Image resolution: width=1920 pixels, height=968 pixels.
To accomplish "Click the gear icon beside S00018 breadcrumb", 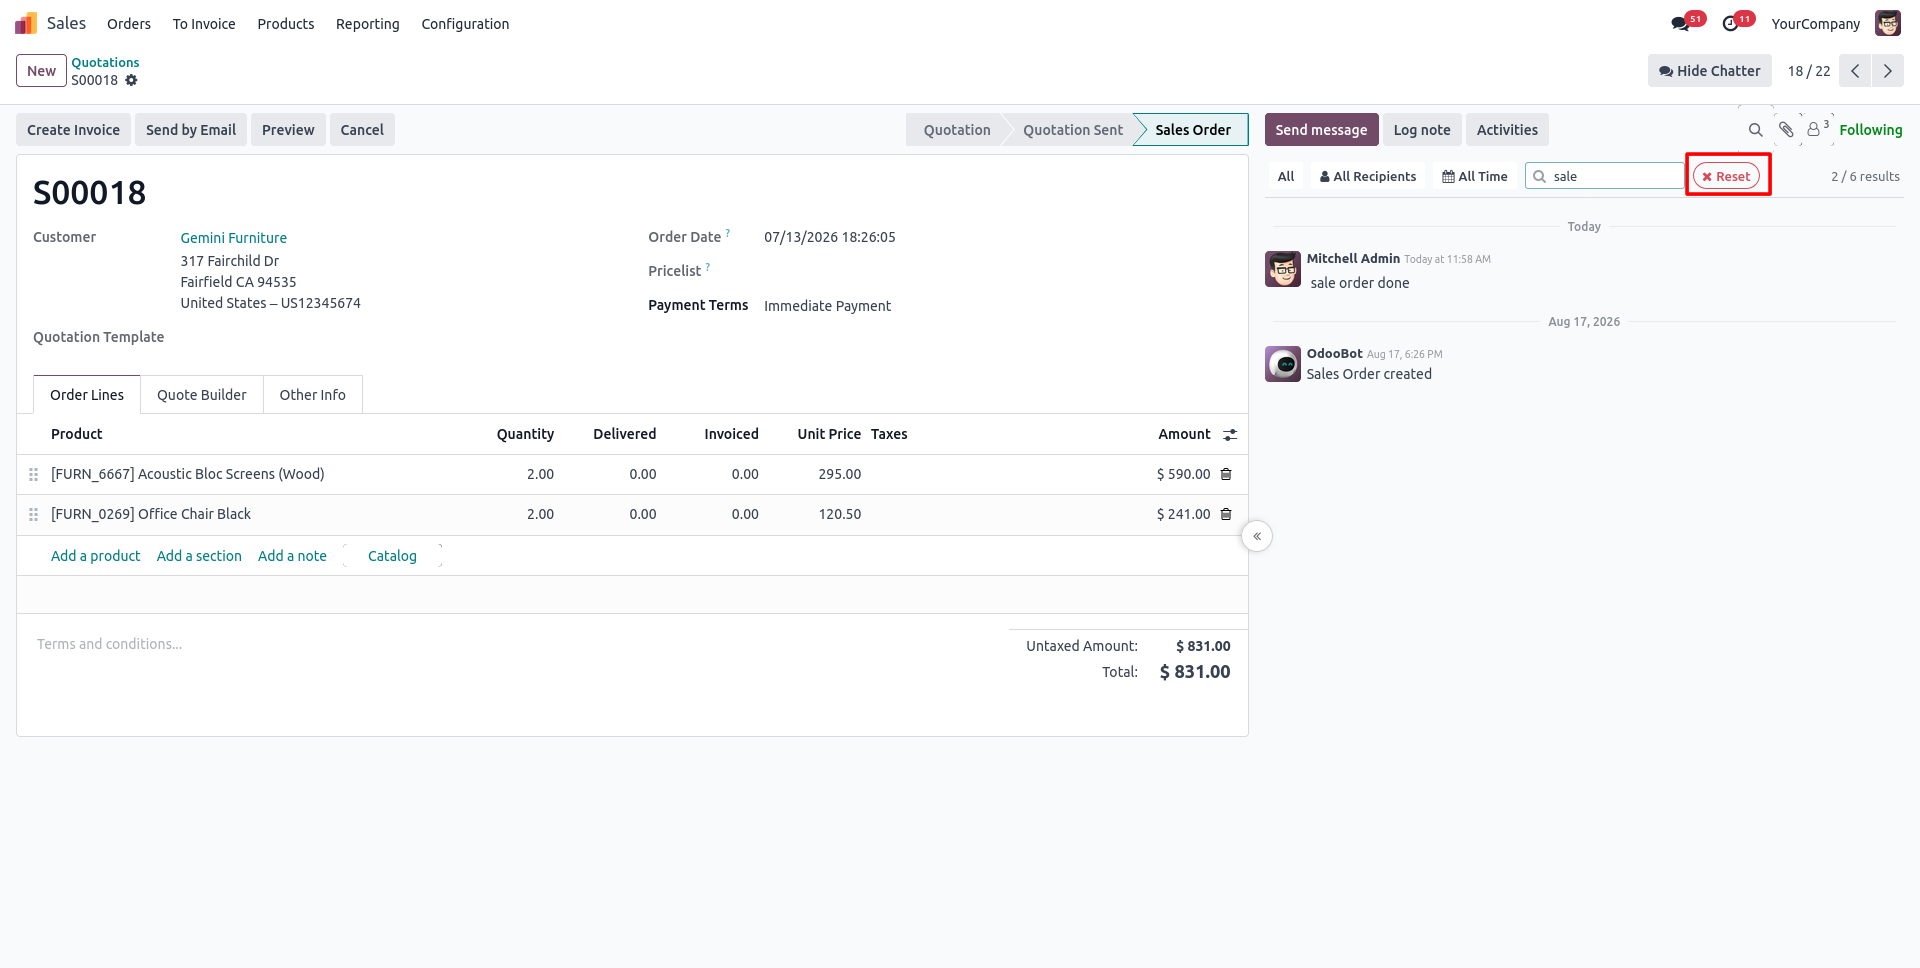I will 131,80.
